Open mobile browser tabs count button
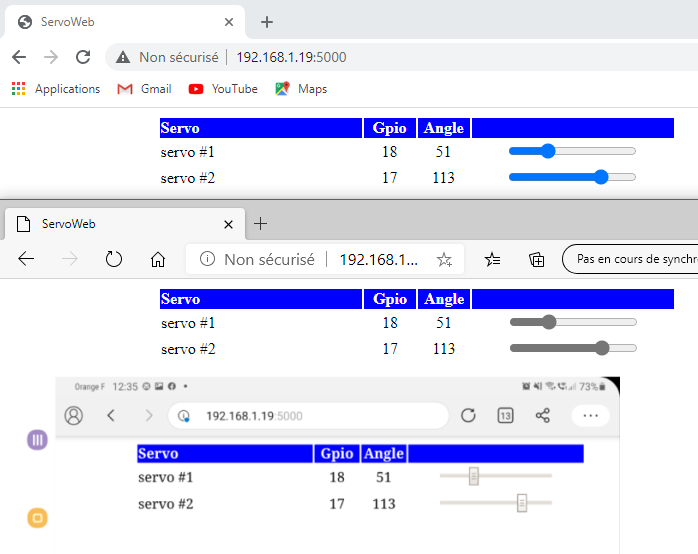The width and height of the screenshot is (698, 554). coord(505,415)
